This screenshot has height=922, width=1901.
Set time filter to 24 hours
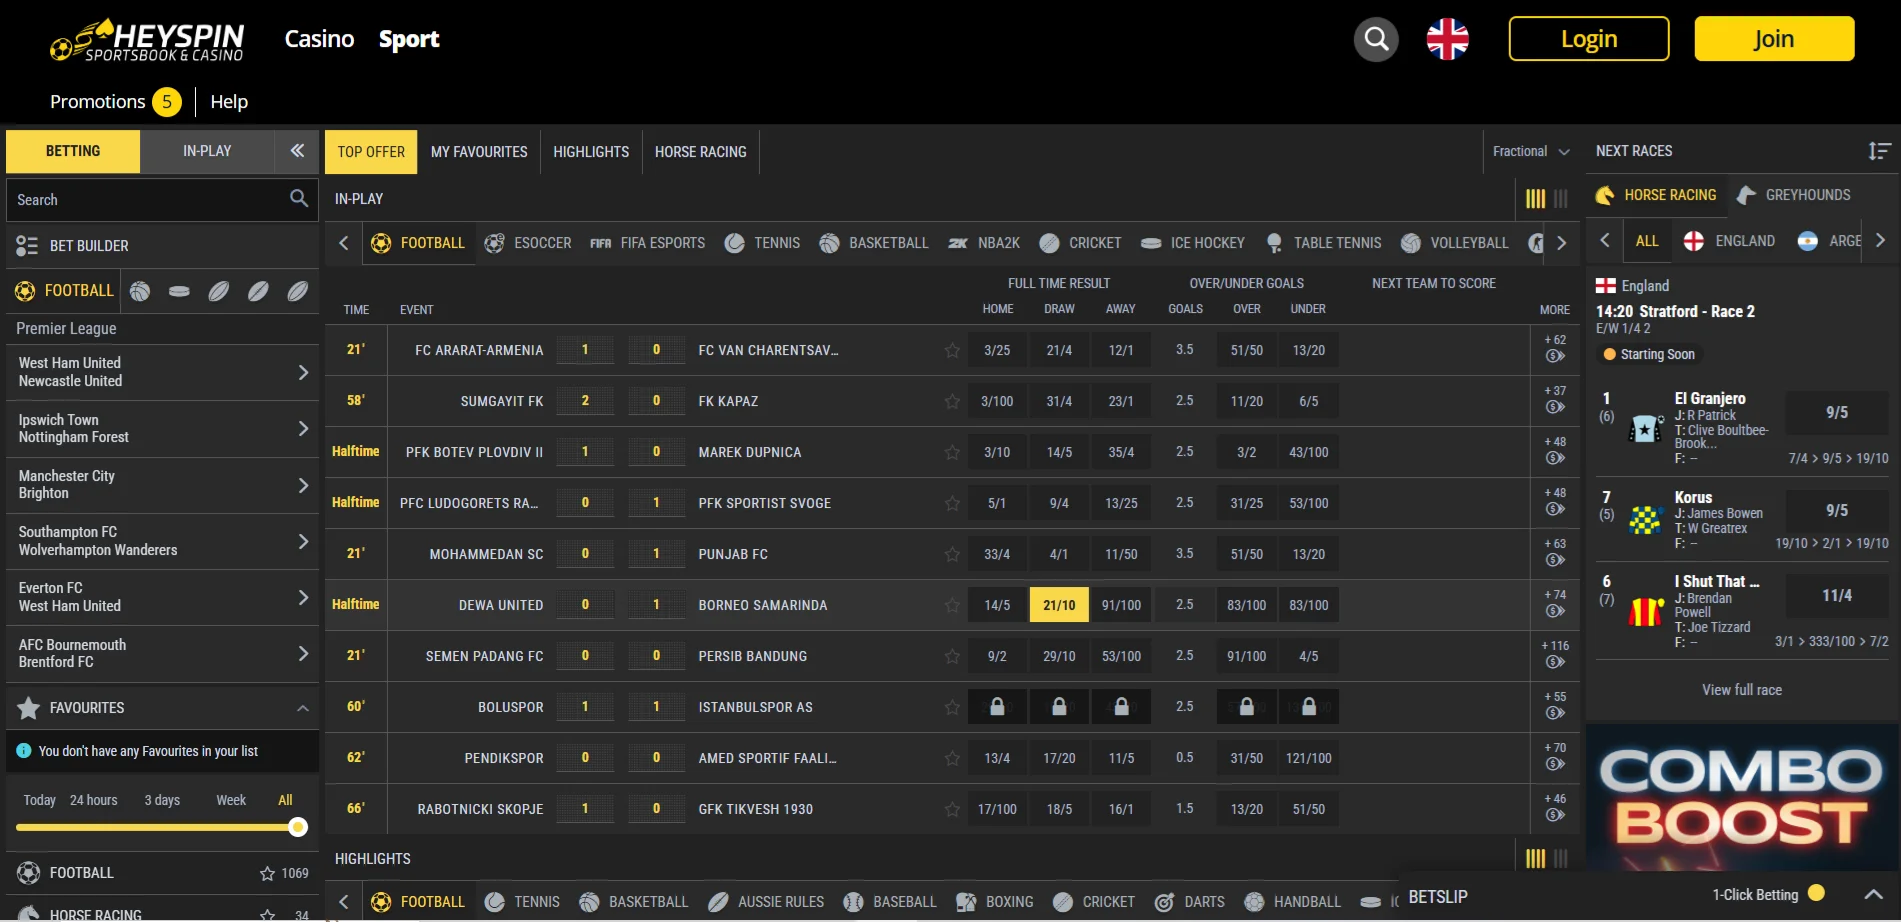93,800
